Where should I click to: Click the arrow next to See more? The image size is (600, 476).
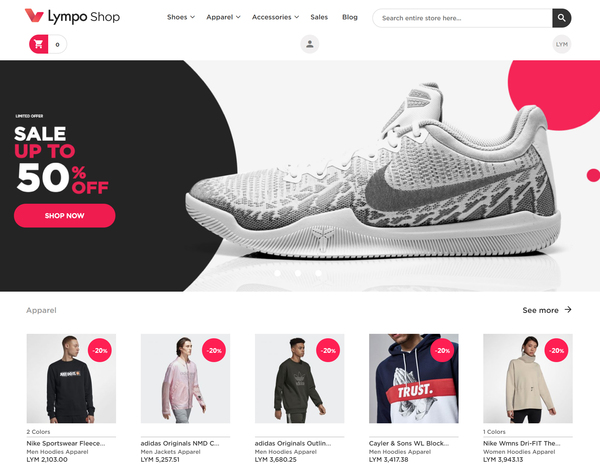tap(568, 310)
